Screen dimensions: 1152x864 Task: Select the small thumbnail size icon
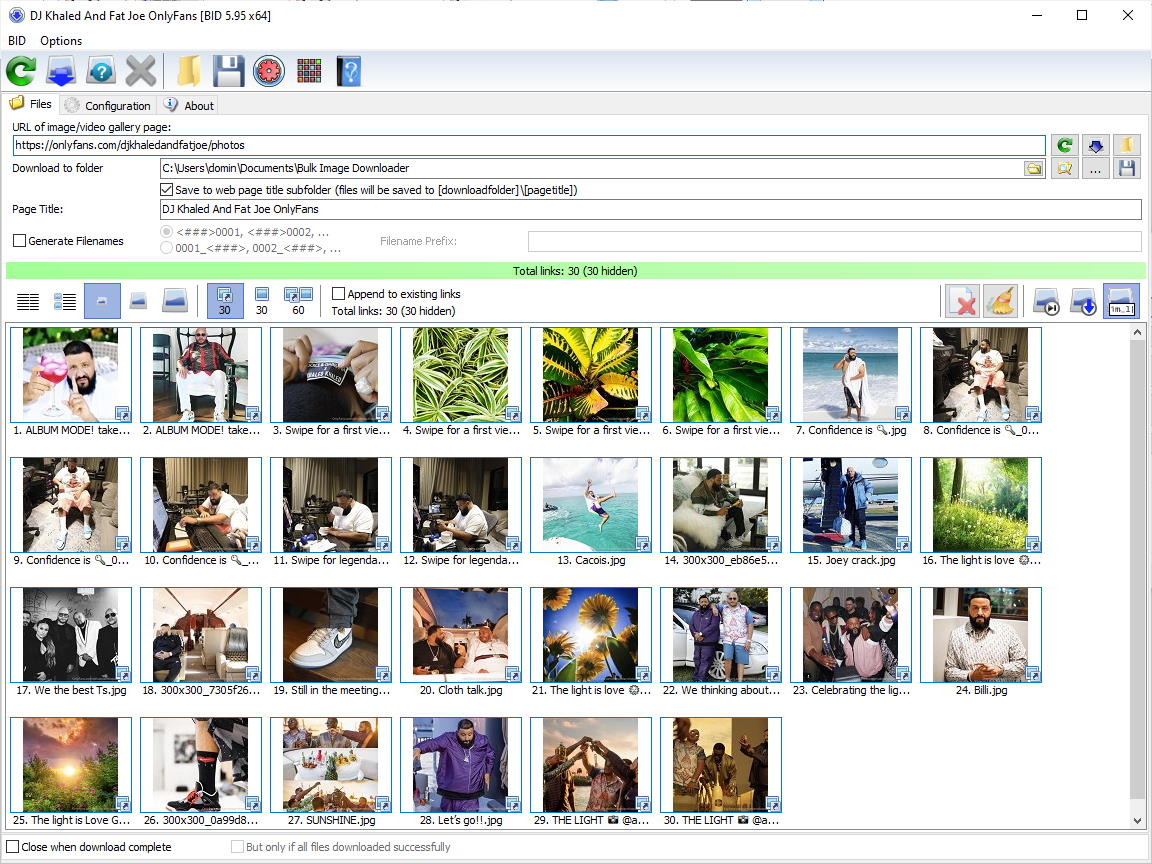(102, 301)
